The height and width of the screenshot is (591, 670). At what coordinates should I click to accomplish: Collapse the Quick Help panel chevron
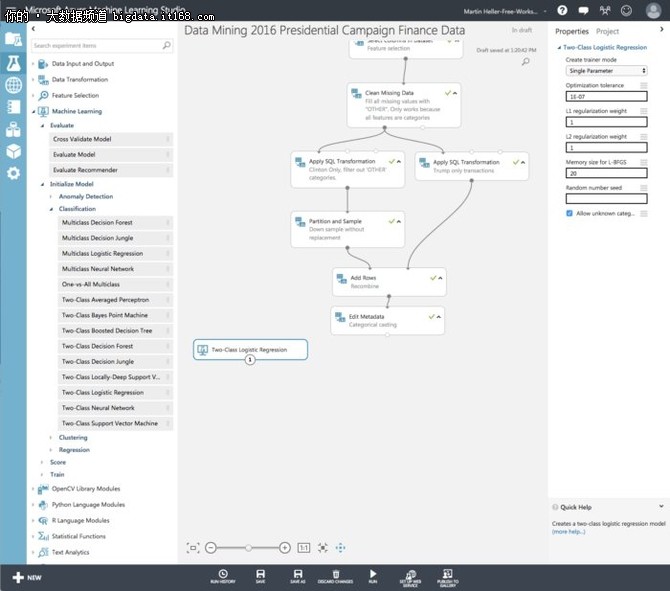coord(661,506)
